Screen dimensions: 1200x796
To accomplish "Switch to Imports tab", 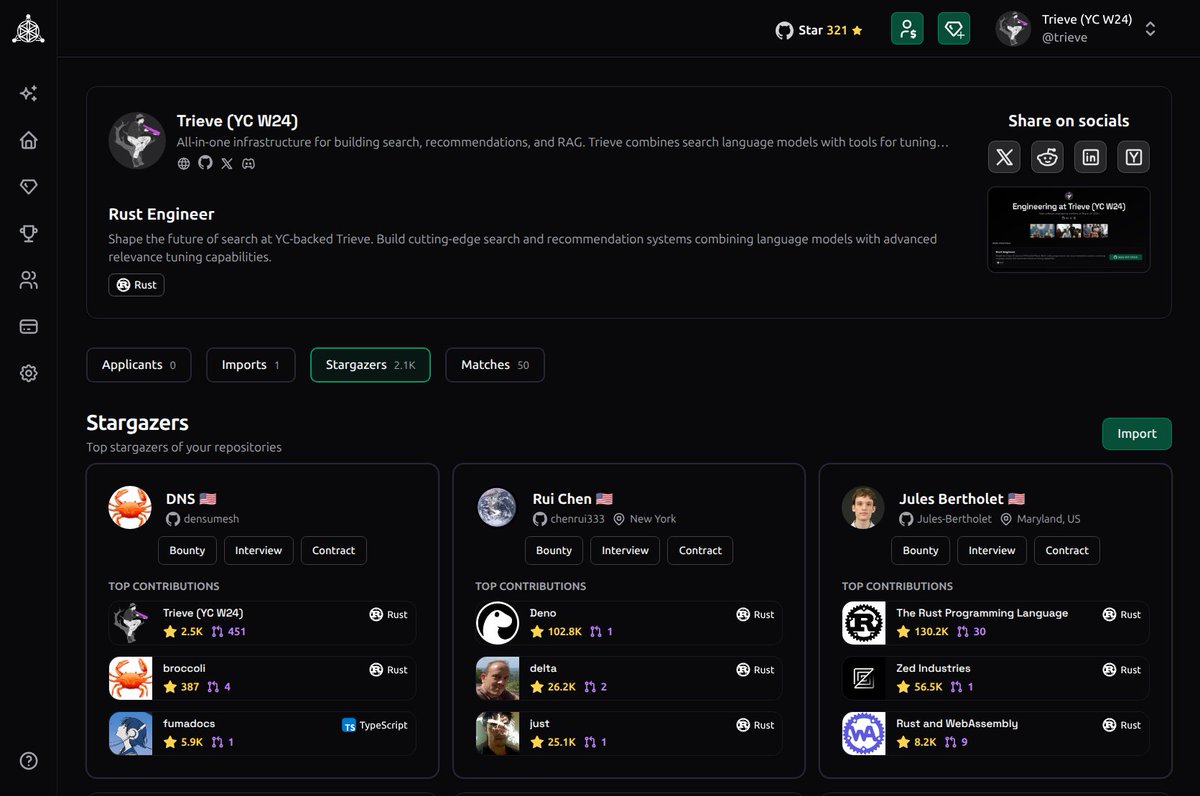I will pyautogui.click(x=251, y=365).
